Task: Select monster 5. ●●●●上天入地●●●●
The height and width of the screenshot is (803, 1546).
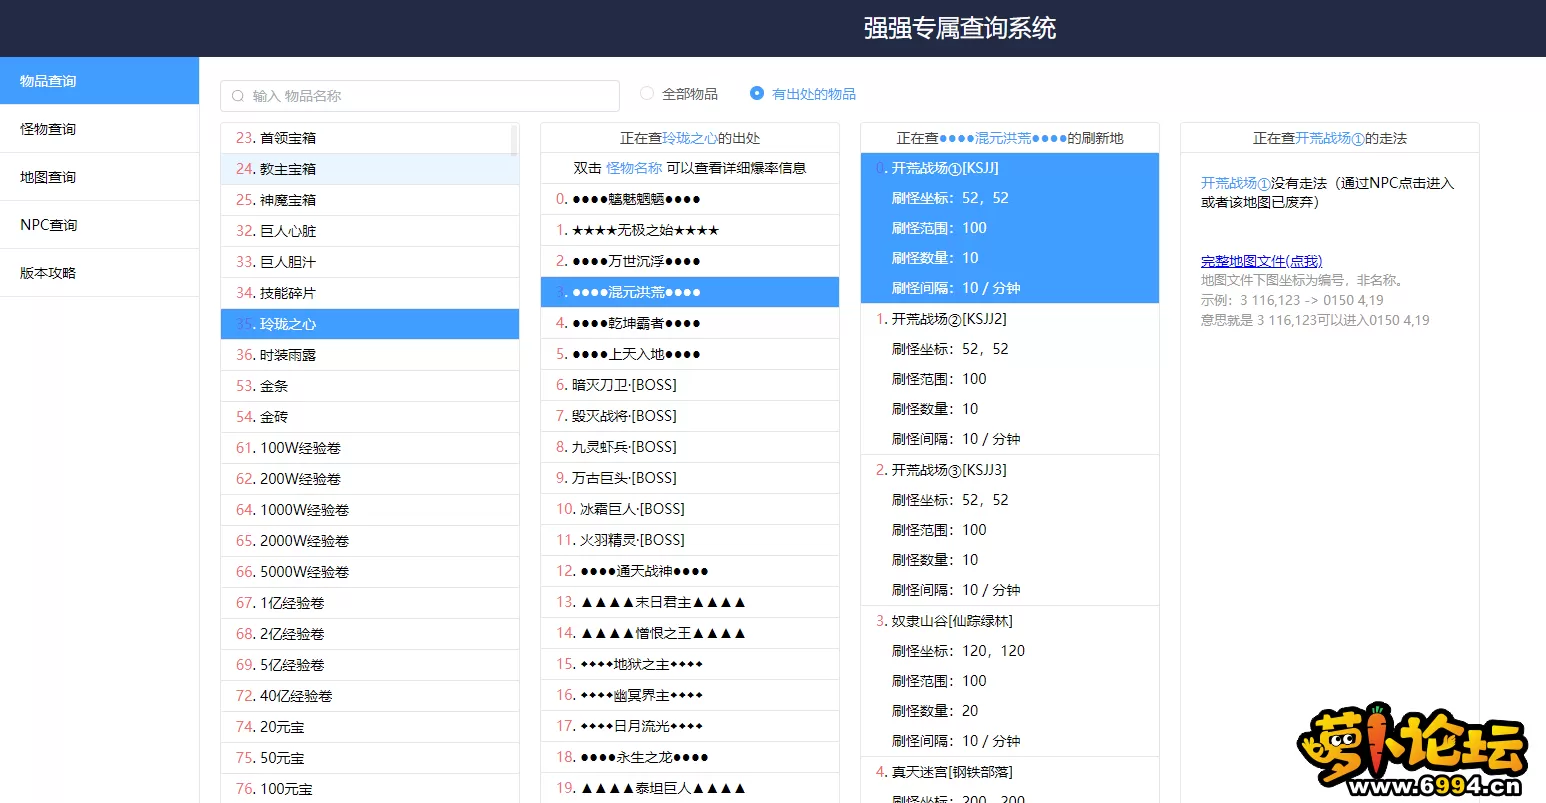Action: 690,354
